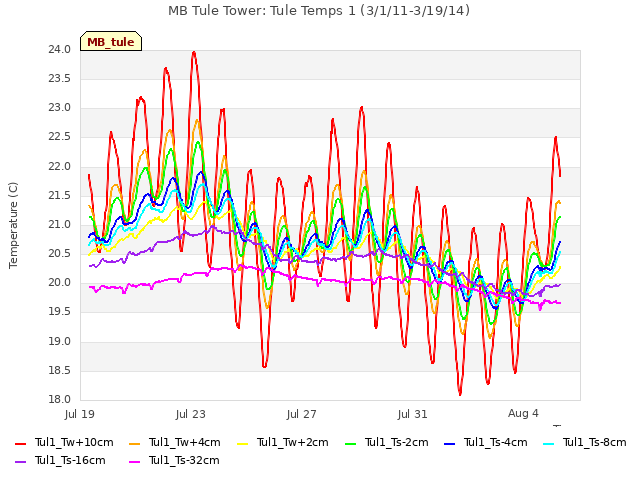The width and height of the screenshot is (640, 480).
Task: Click the 18.5 y-axis tick label
Action: coord(60,371)
